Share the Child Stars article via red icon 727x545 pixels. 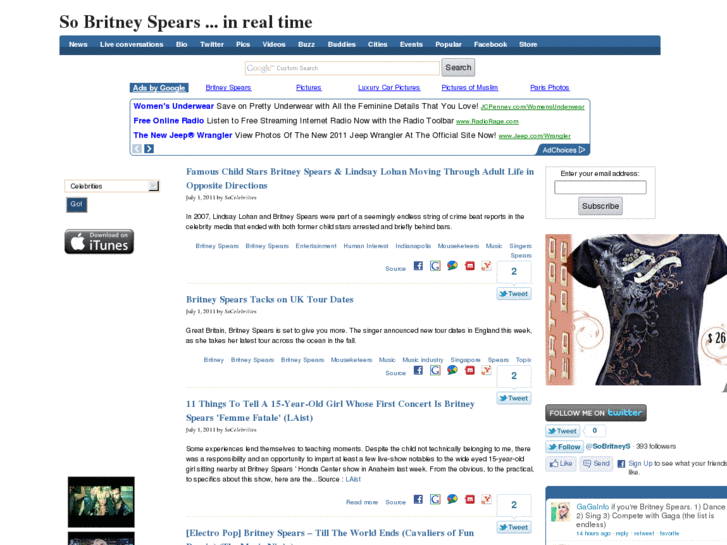[x=470, y=266]
